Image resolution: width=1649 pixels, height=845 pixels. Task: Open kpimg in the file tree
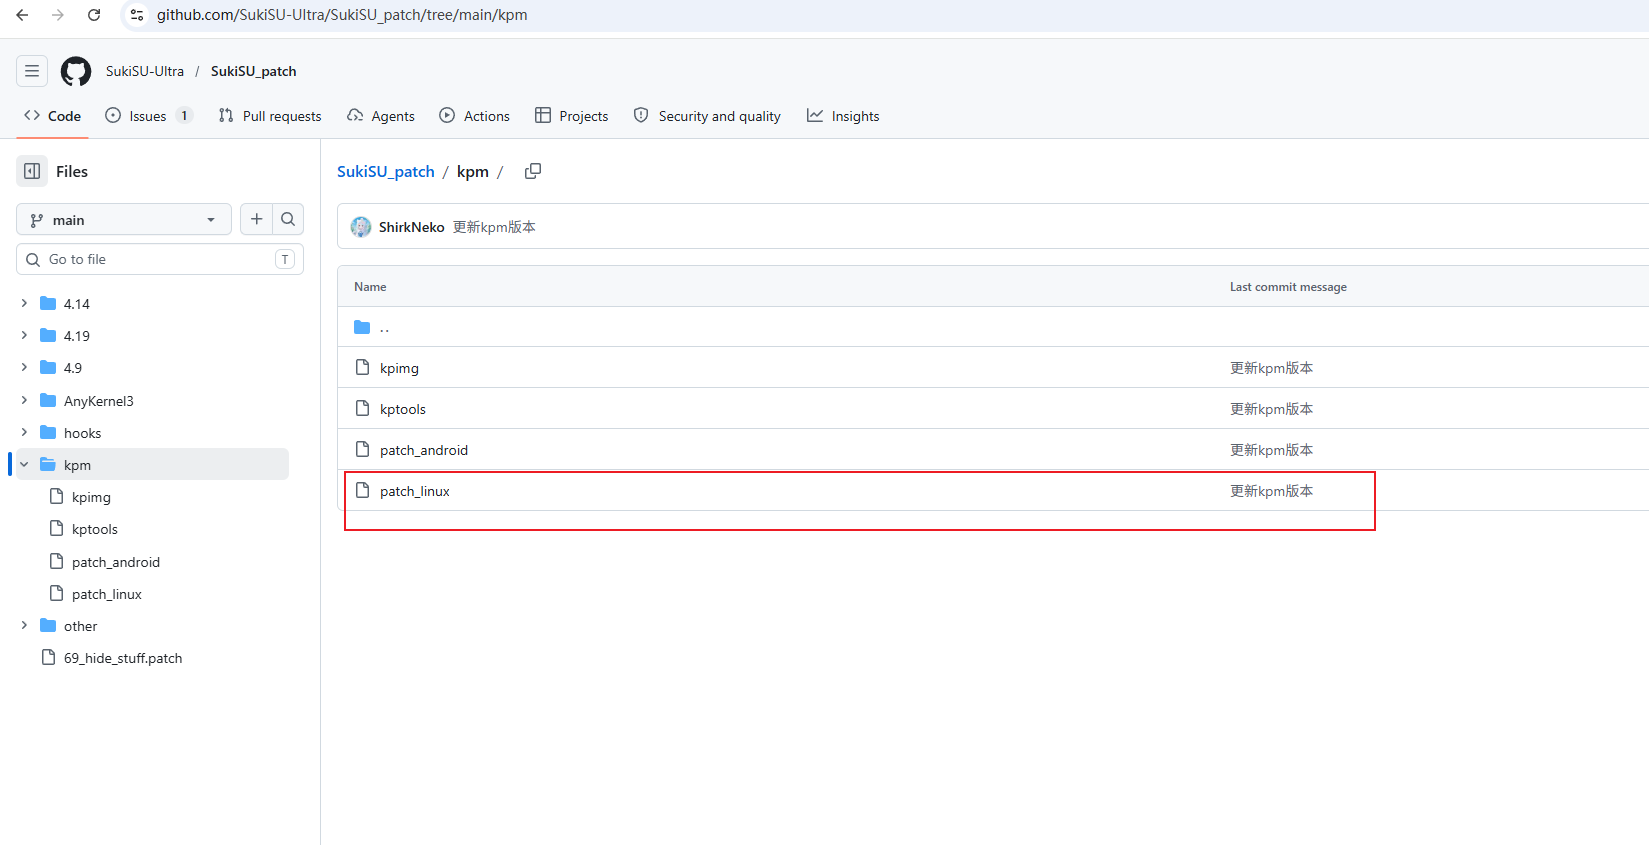(91, 497)
